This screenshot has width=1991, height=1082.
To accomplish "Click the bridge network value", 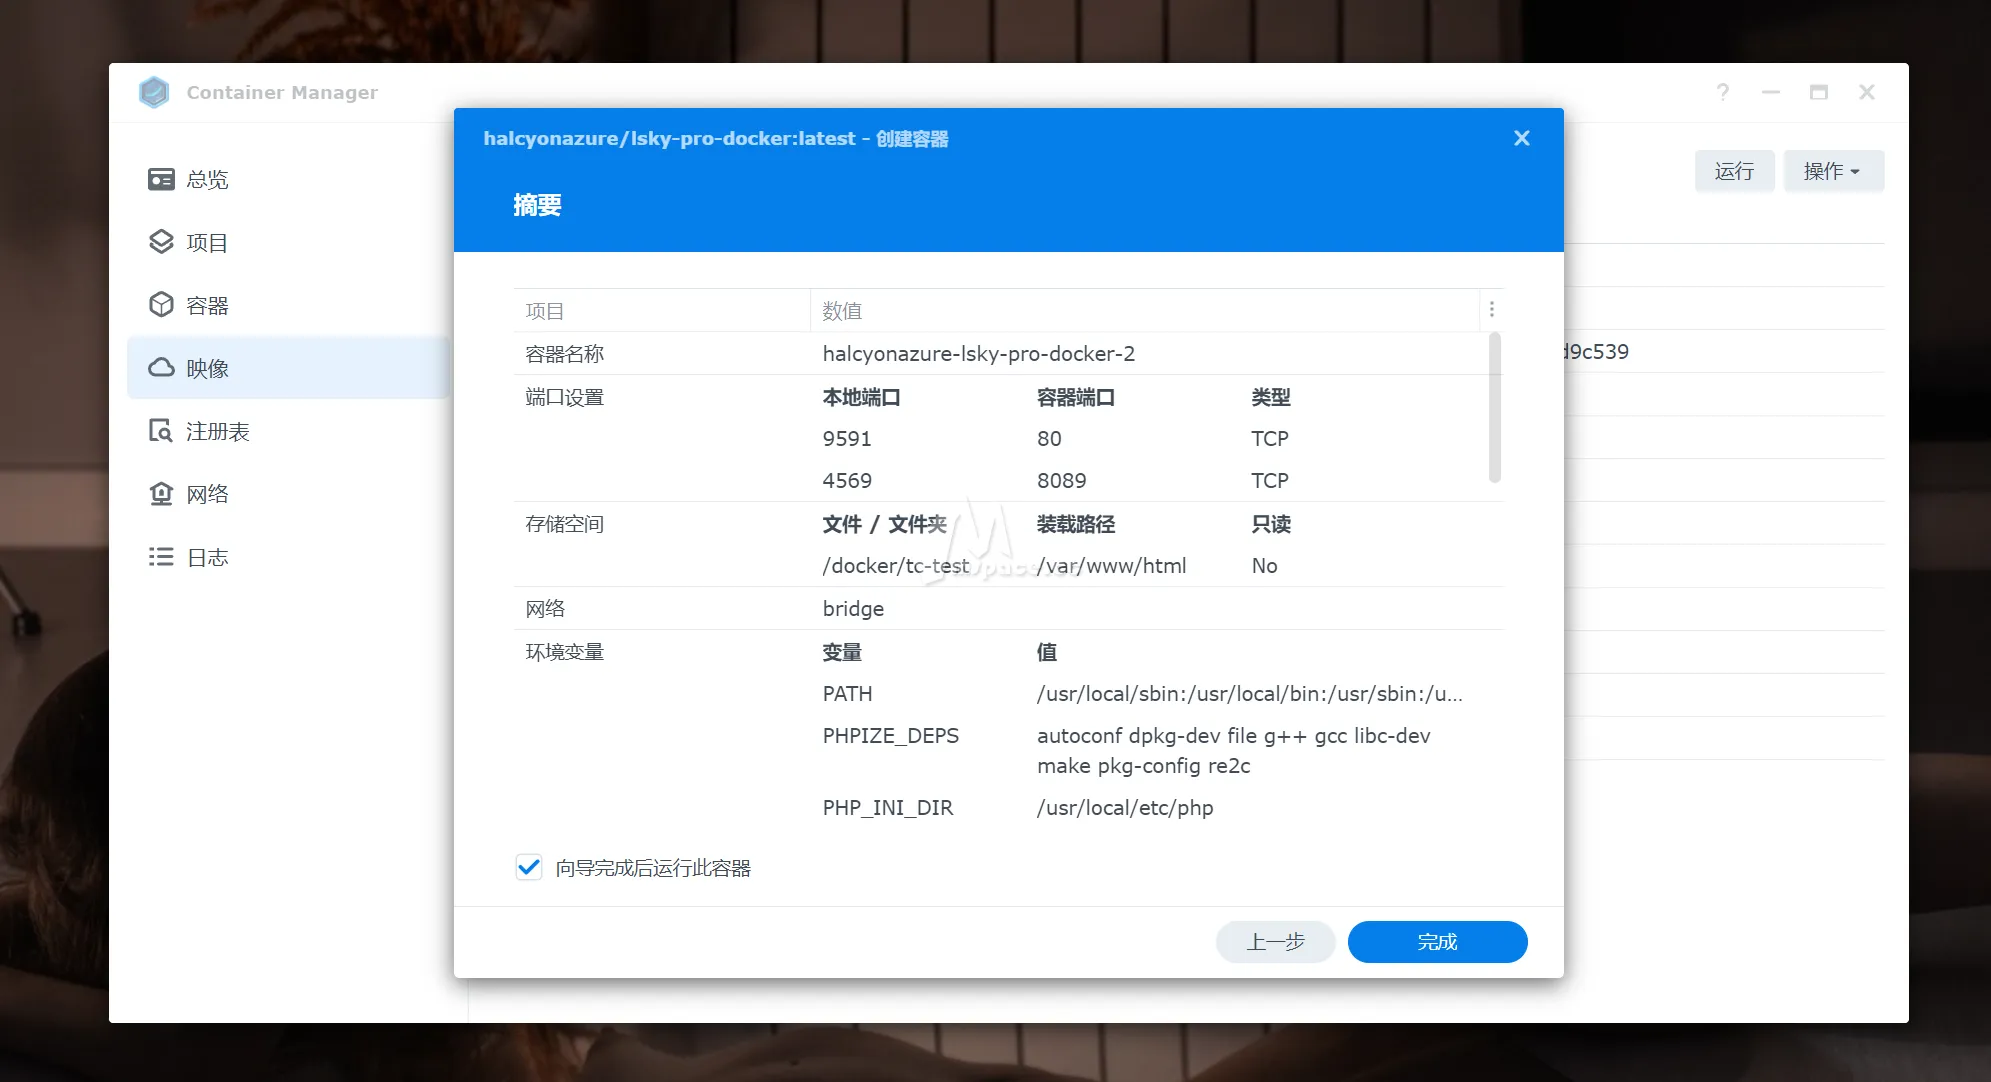I will click(x=852, y=608).
